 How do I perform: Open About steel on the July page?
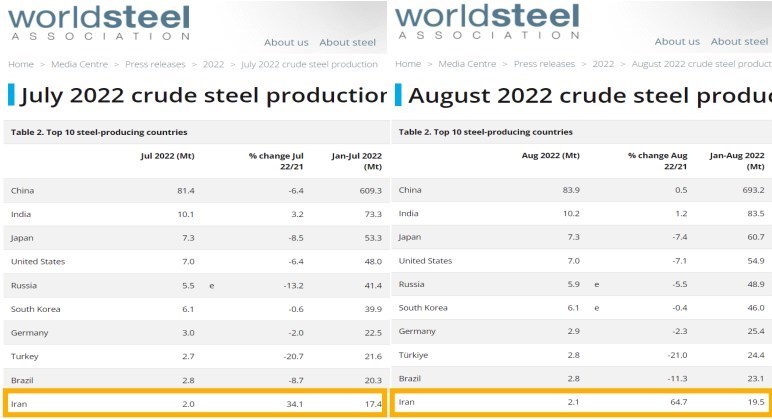point(348,42)
